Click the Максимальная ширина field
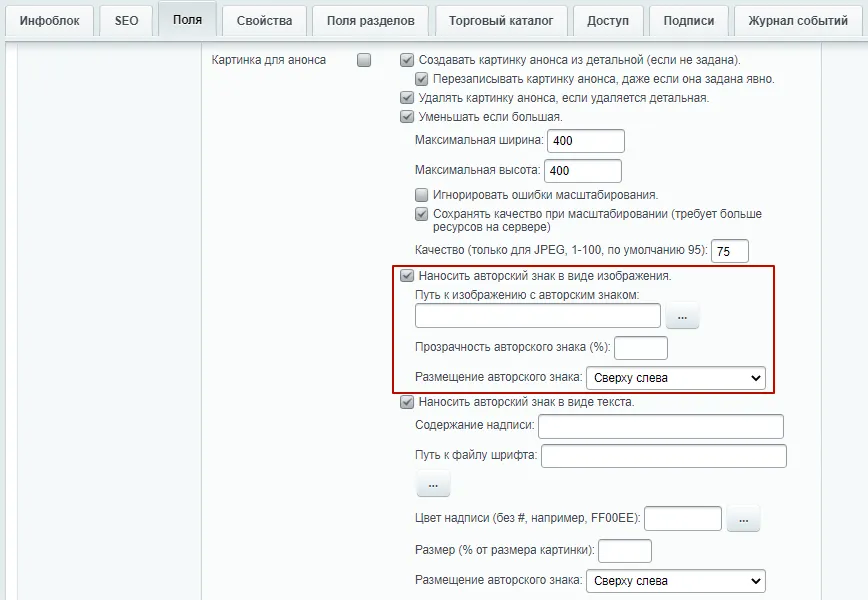Screen dimensions: 868x600 pos(586,141)
